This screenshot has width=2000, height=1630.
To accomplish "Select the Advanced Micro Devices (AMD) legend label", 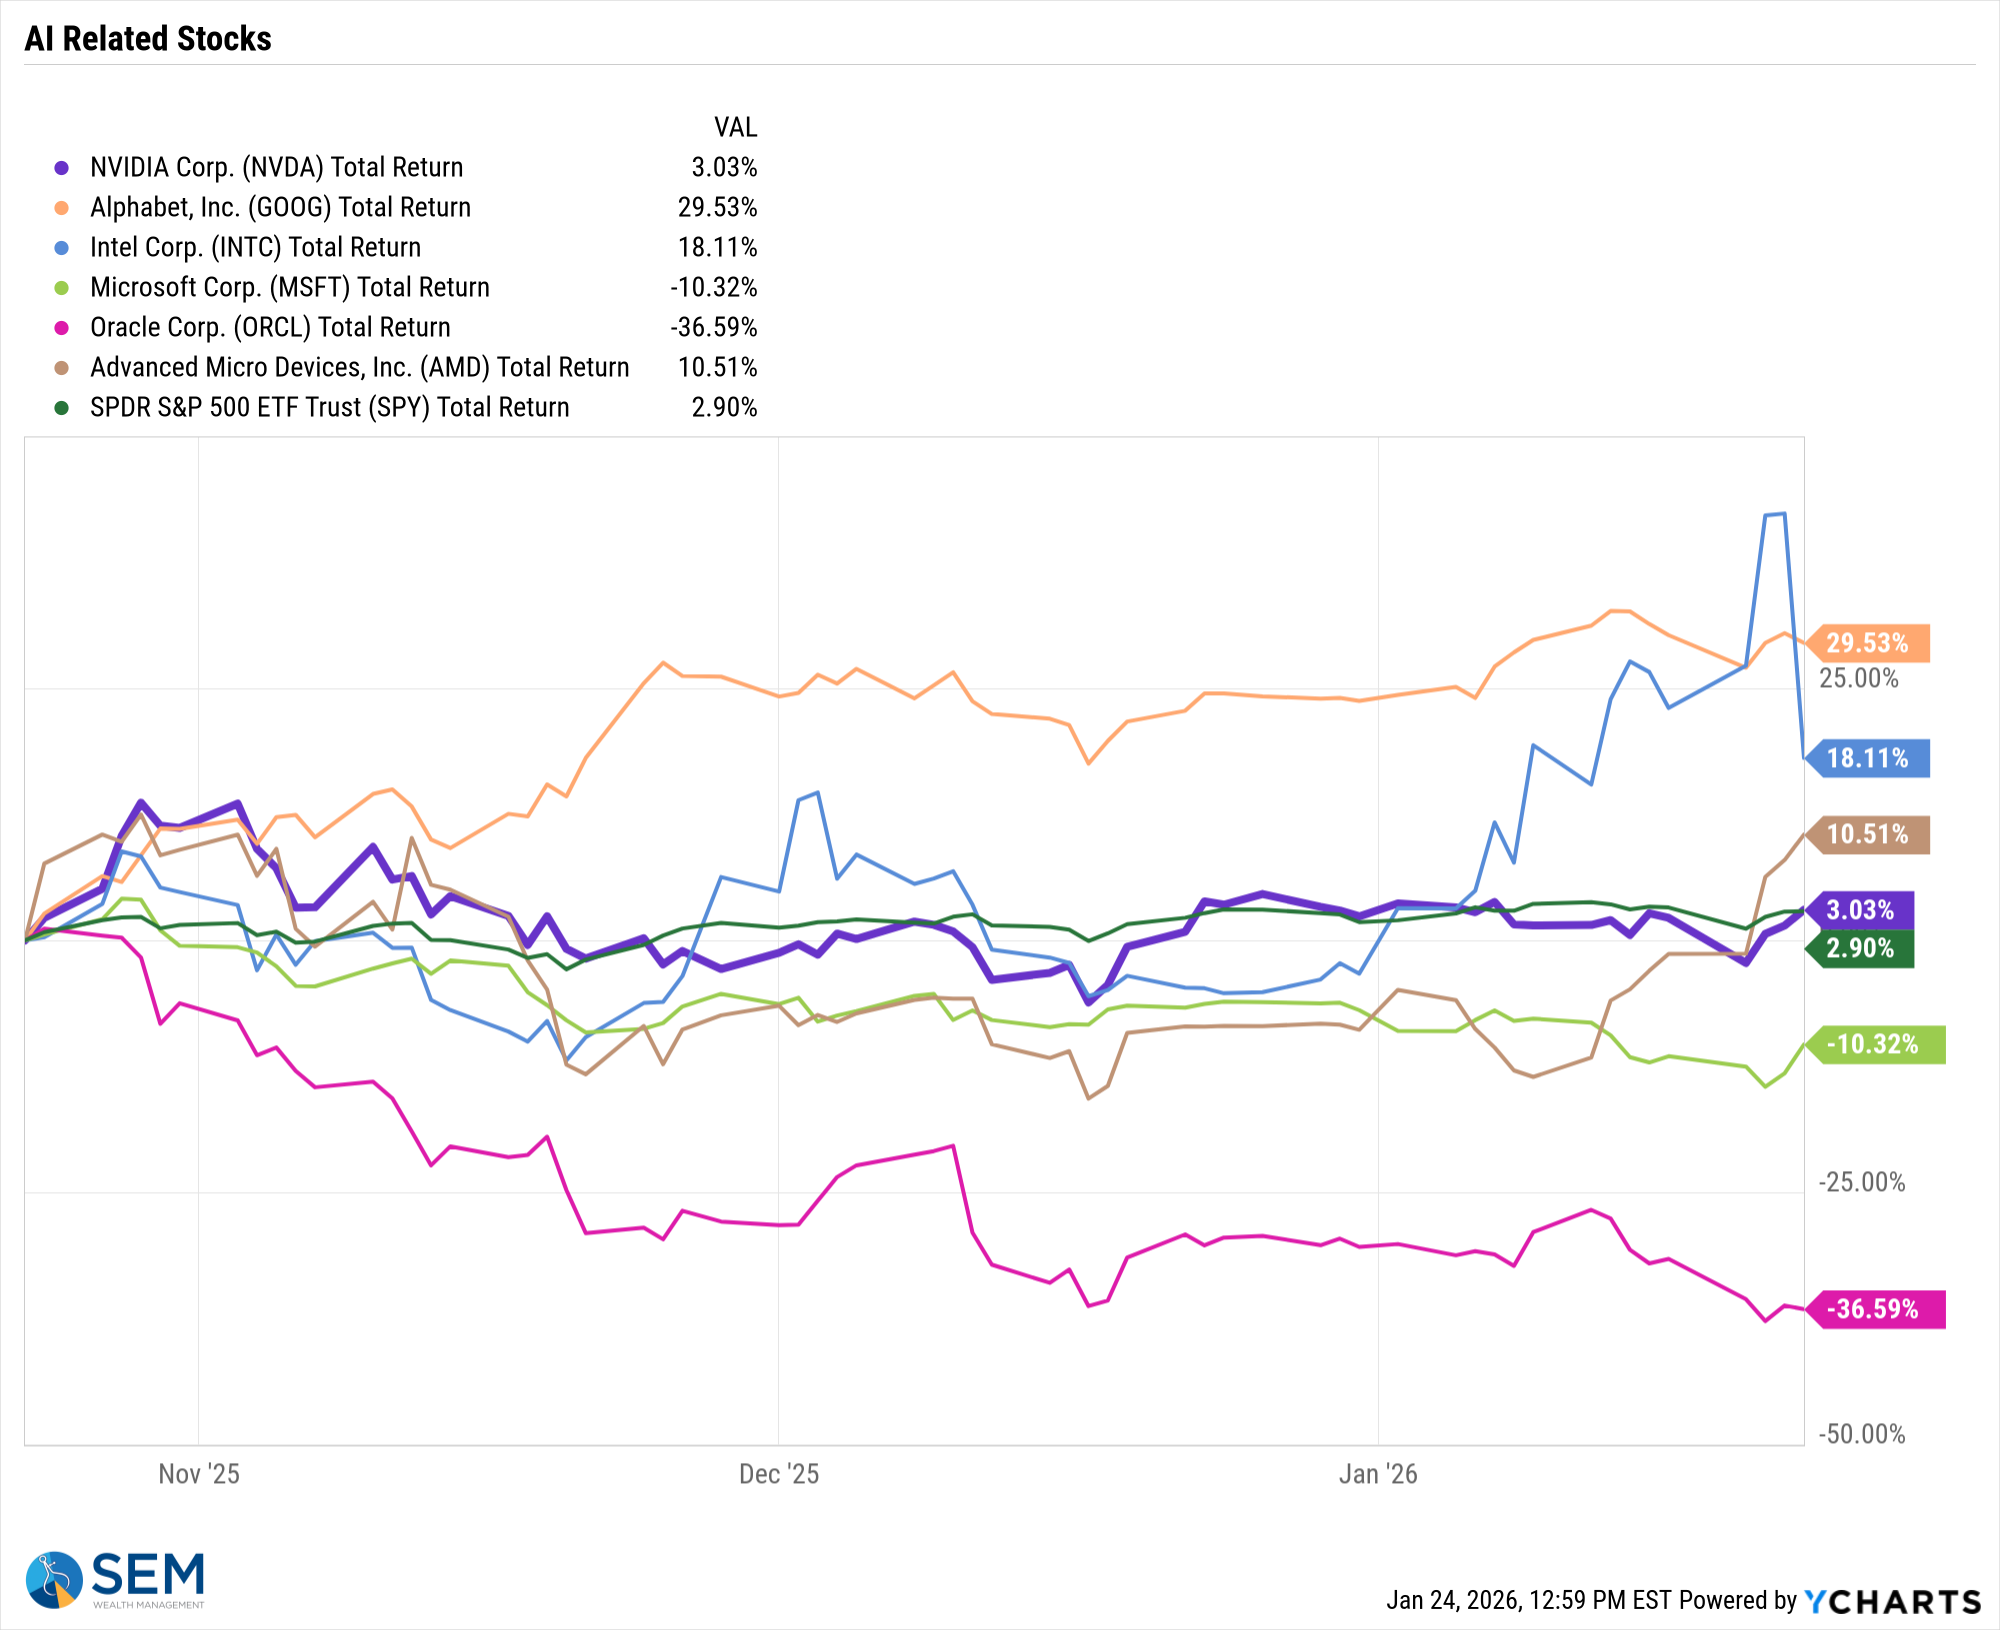I will click(x=360, y=368).
